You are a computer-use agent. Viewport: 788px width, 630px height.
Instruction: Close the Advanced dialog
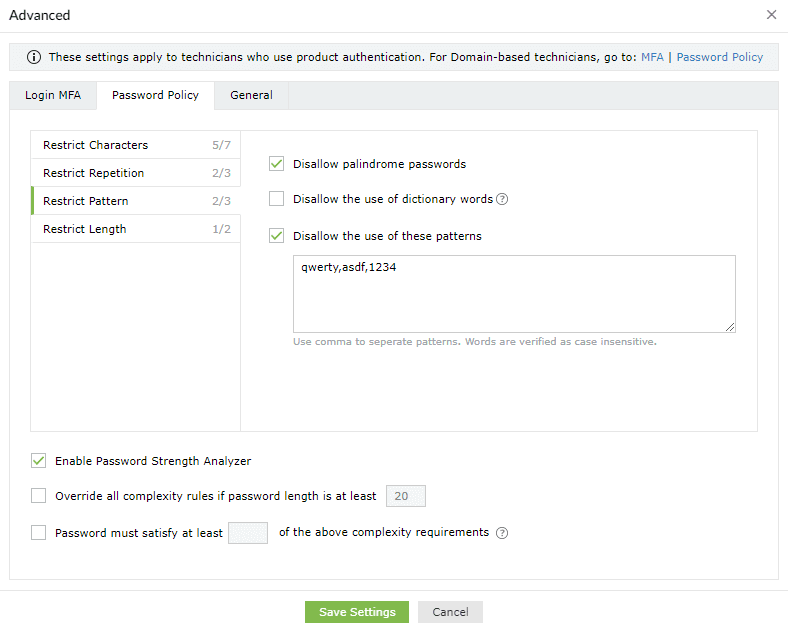point(771,15)
